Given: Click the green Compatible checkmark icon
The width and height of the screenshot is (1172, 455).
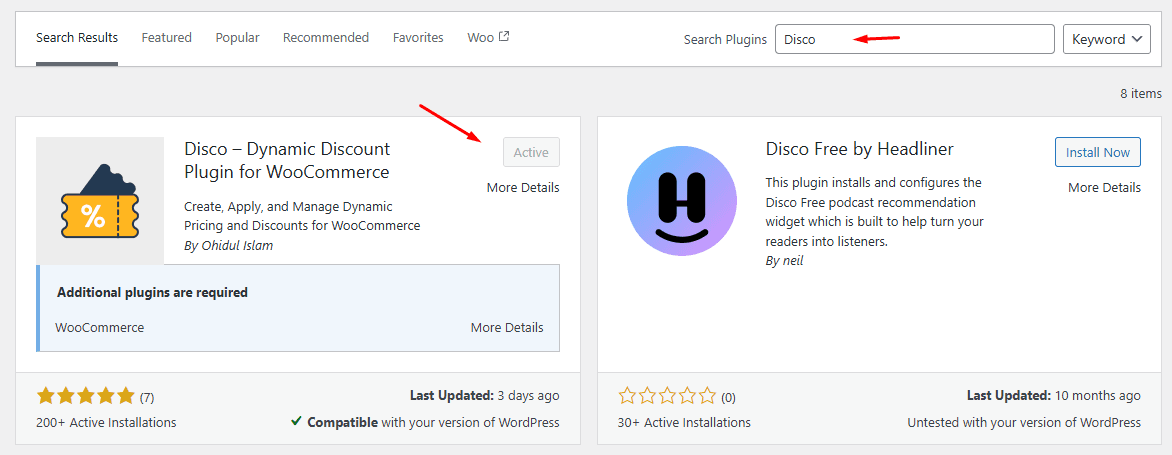Looking at the screenshot, I should pyautogui.click(x=296, y=421).
